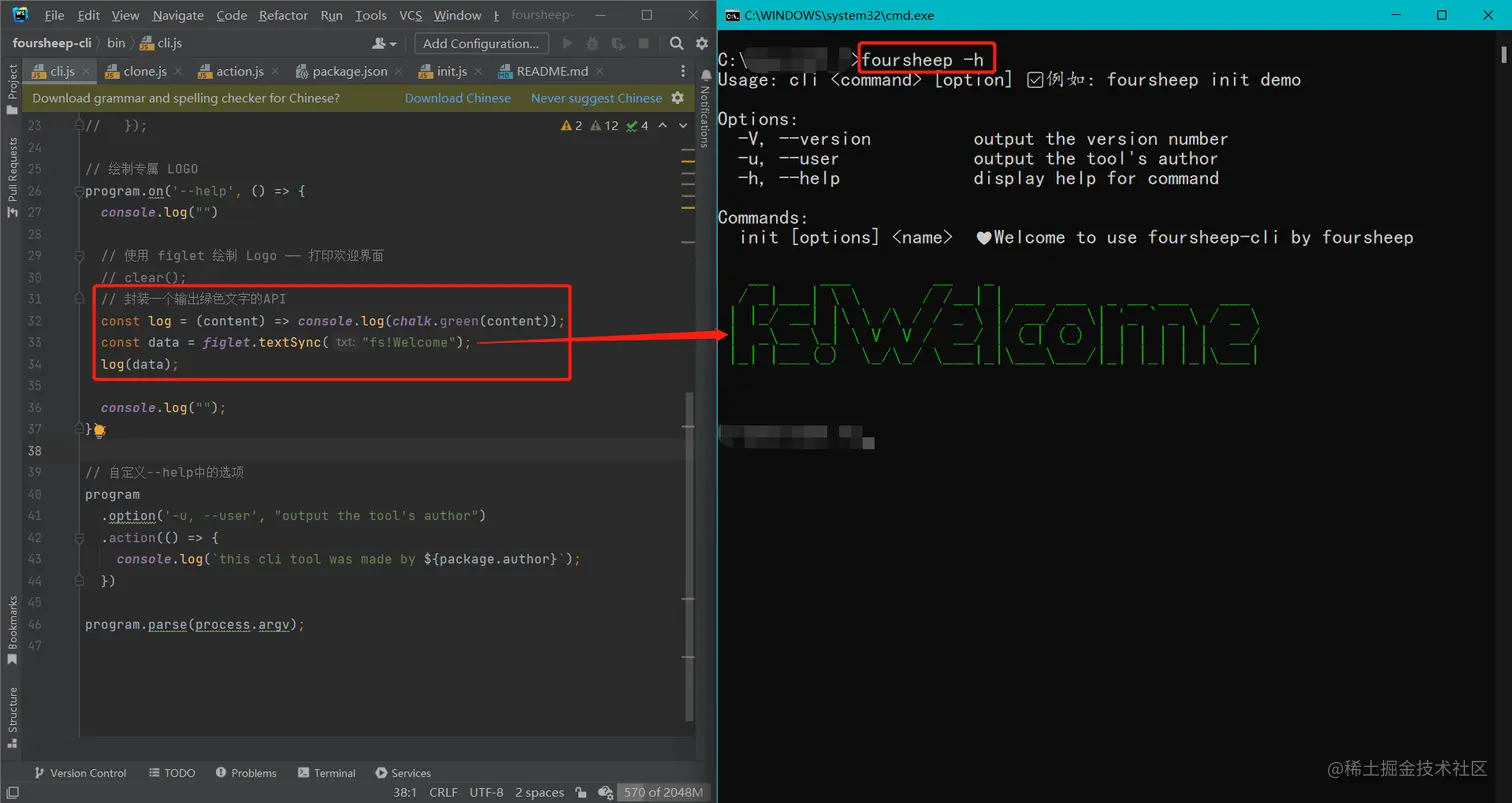
Task: Open the TODO tool window
Action: [172, 773]
